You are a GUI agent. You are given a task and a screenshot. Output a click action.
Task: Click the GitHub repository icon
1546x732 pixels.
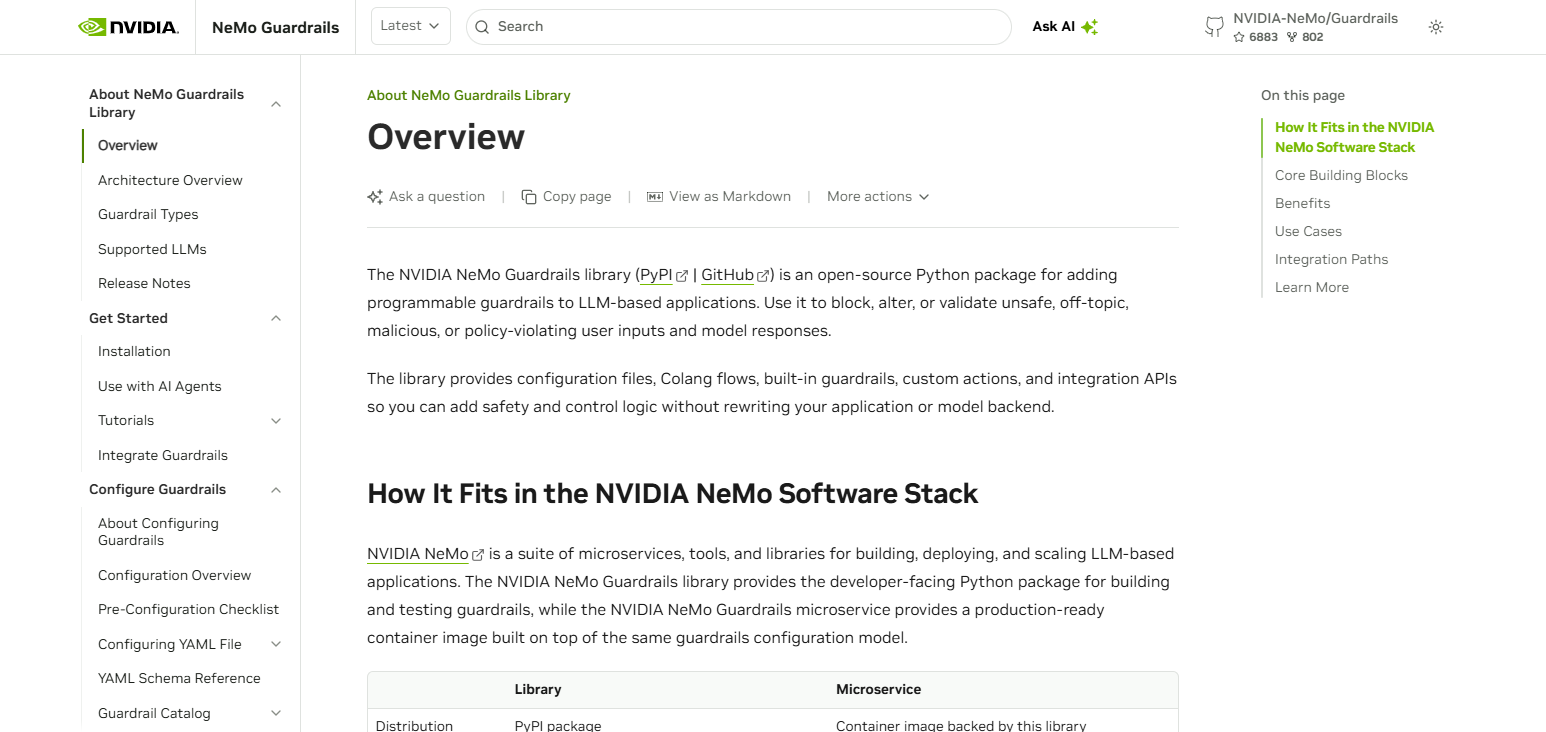tap(1214, 27)
